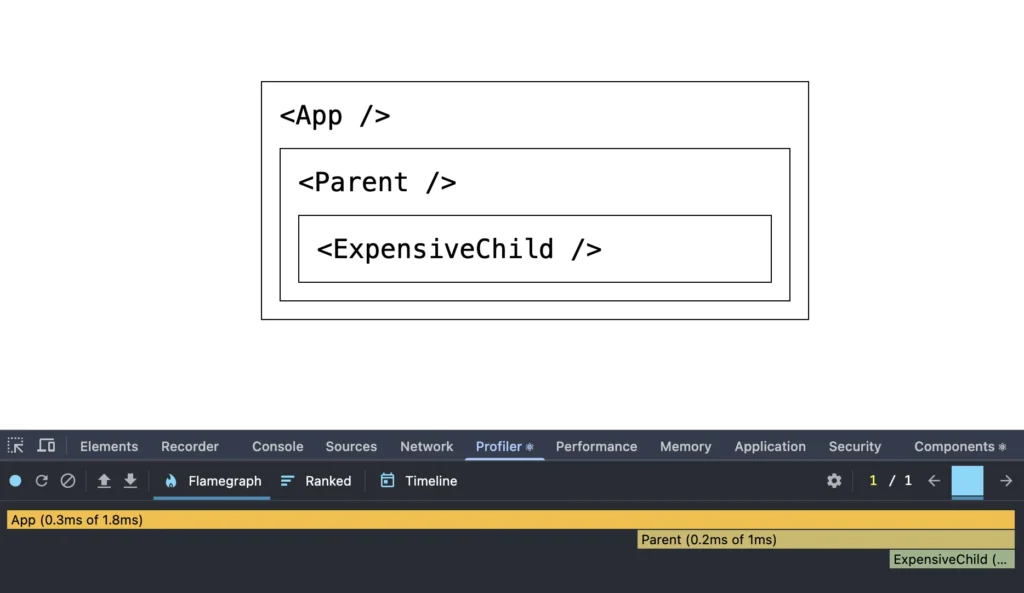Open the Components tab
Image resolution: width=1024 pixels, height=593 pixels.
[960, 447]
